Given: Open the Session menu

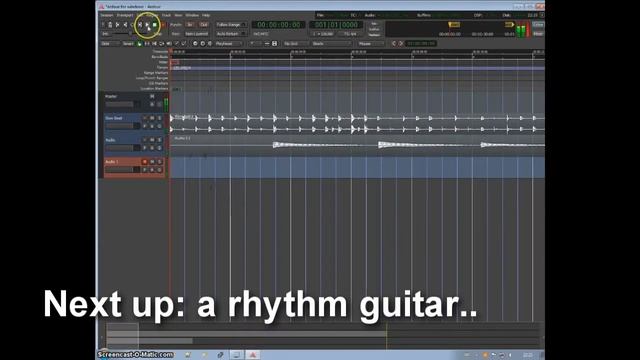Looking at the screenshot, I should coord(107,16).
